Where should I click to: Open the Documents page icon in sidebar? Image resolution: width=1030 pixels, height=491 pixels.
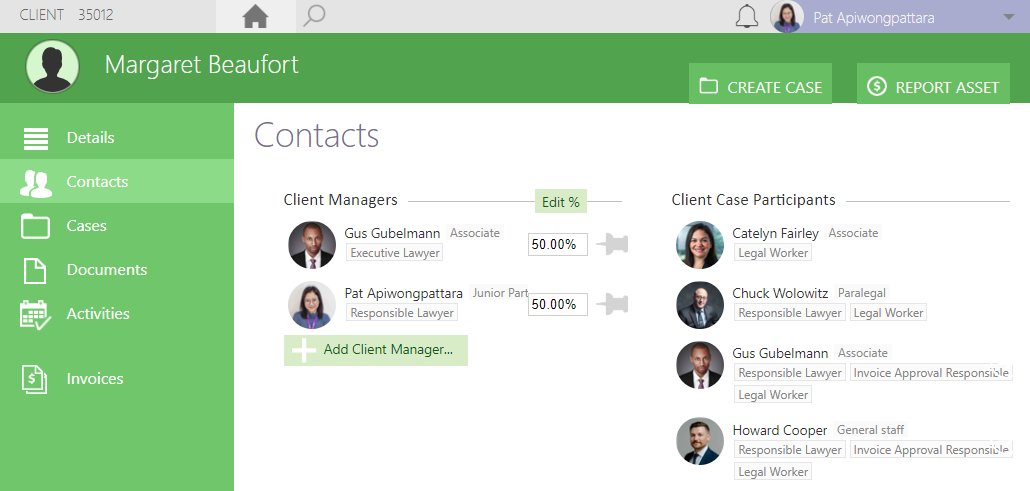point(35,270)
